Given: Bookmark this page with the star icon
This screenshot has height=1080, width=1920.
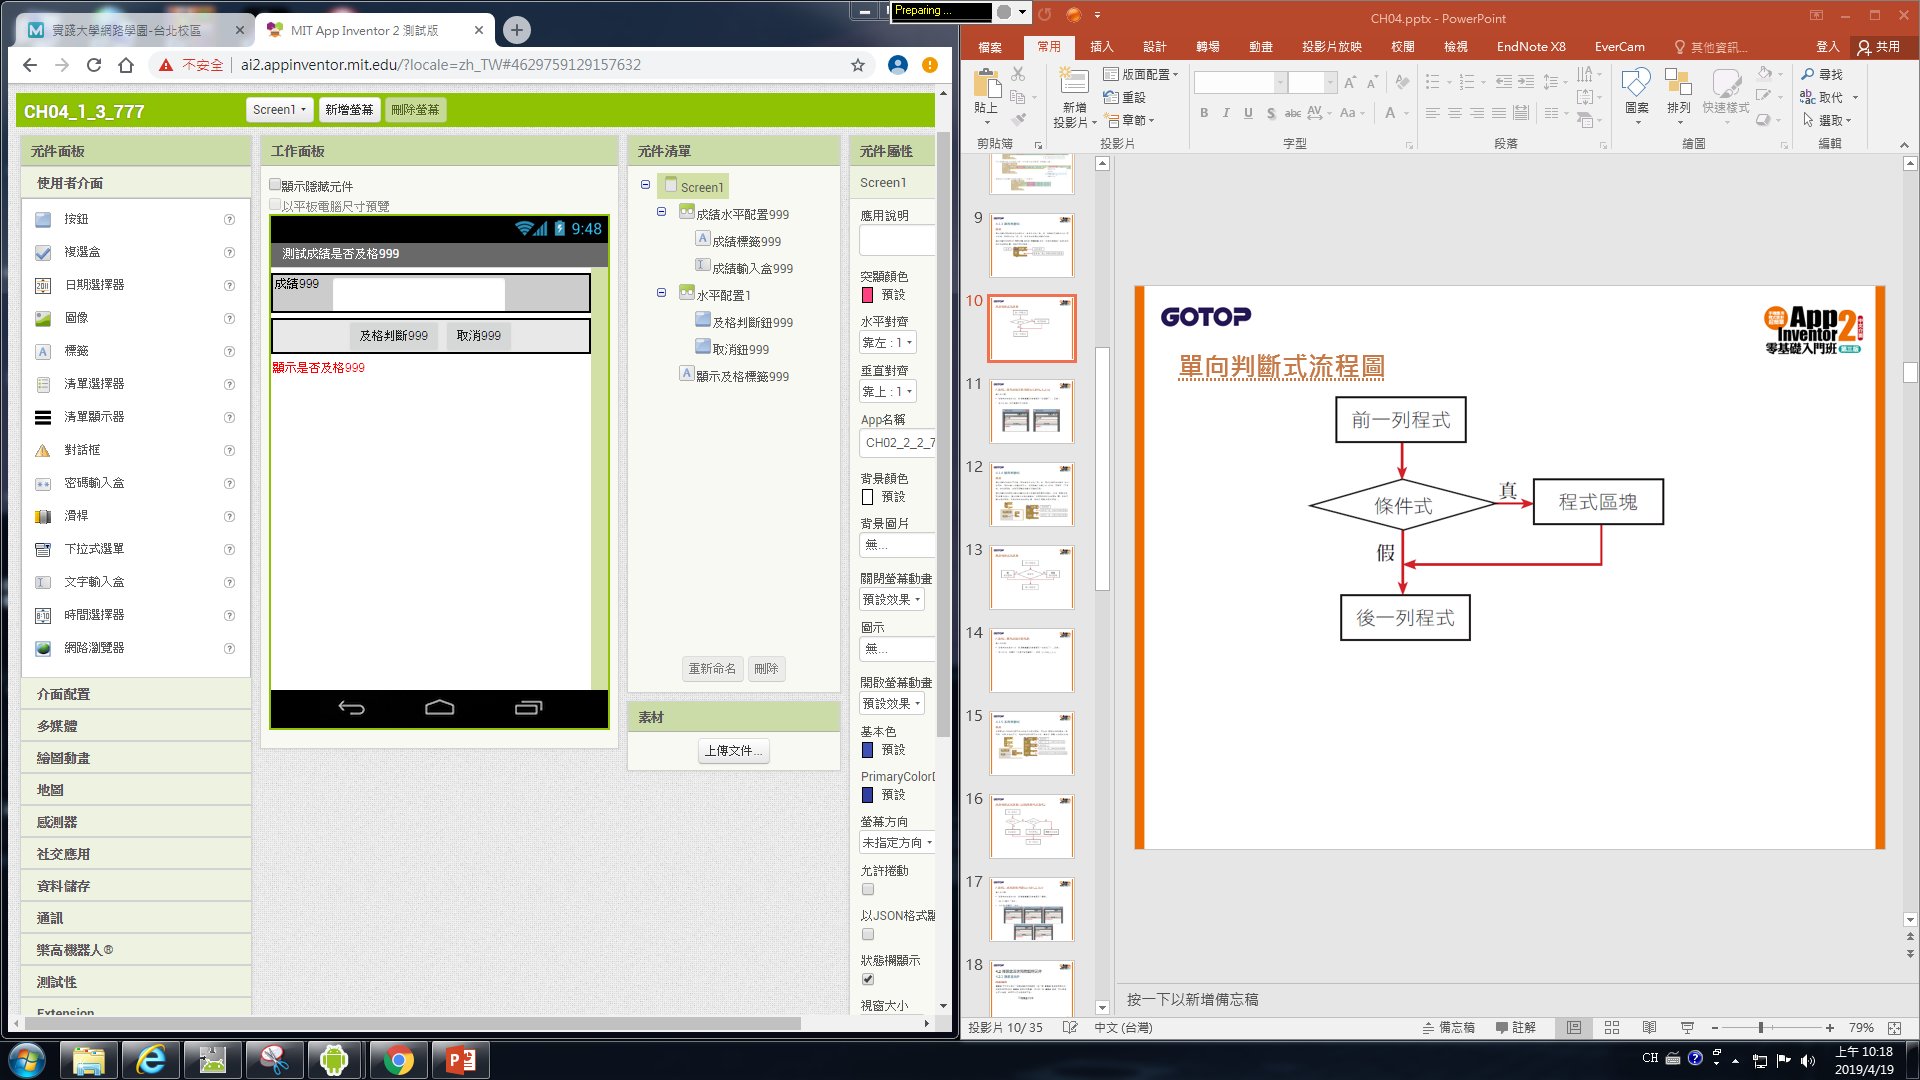Looking at the screenshot, I should pyautogui.click(x=858, y=65).
